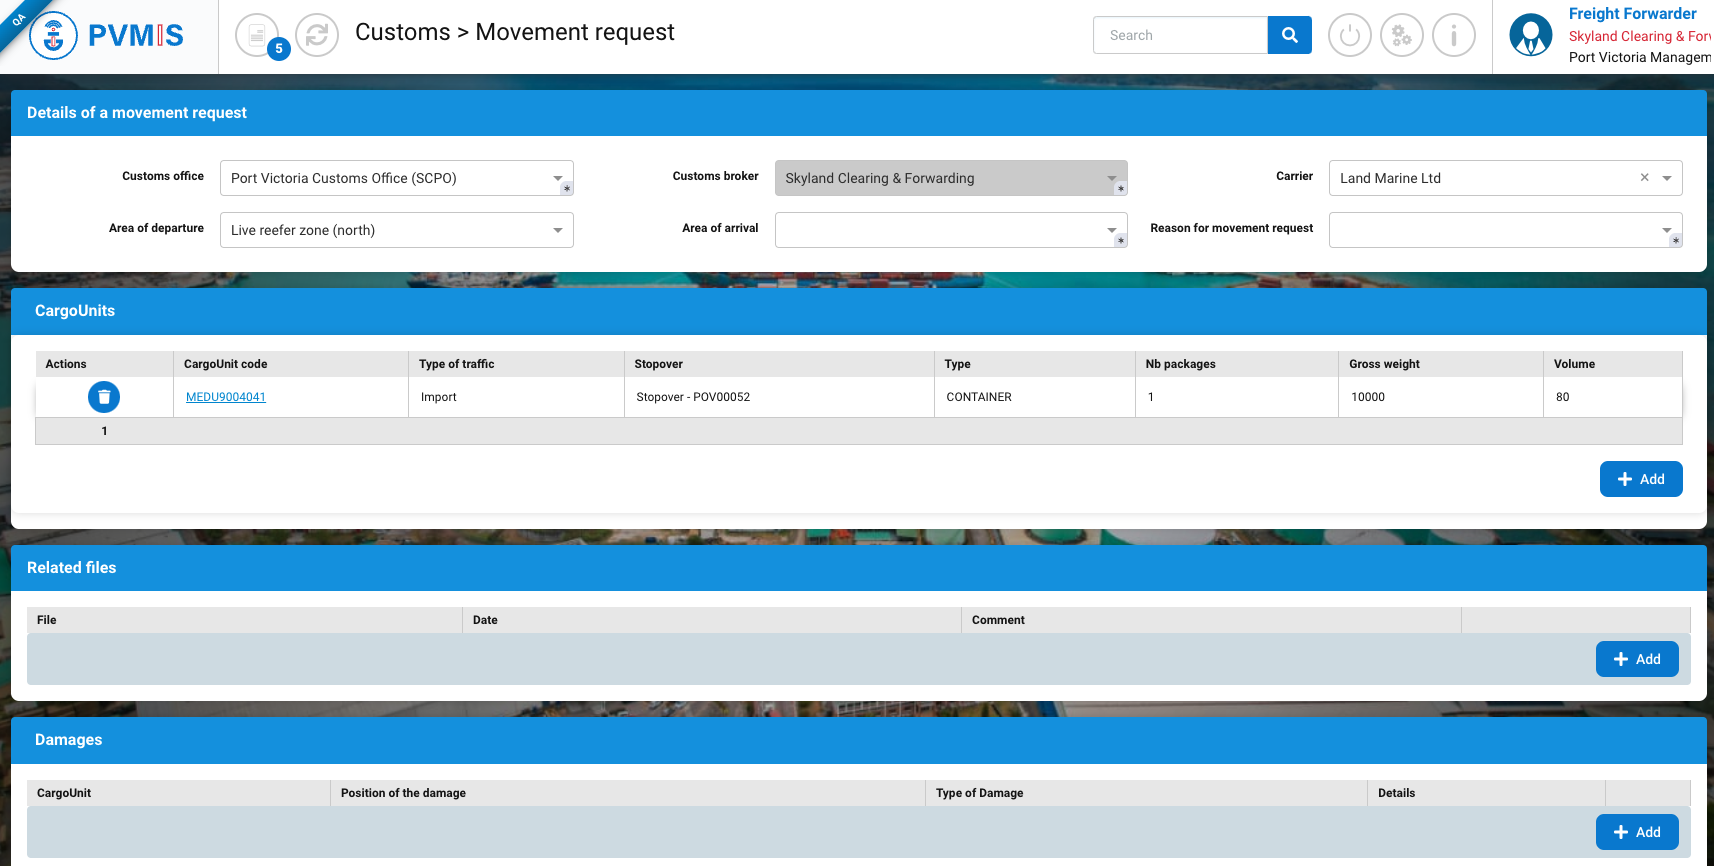1714x866 pixels.
Task: Focus the Search text field
Action: [1180, 35]
